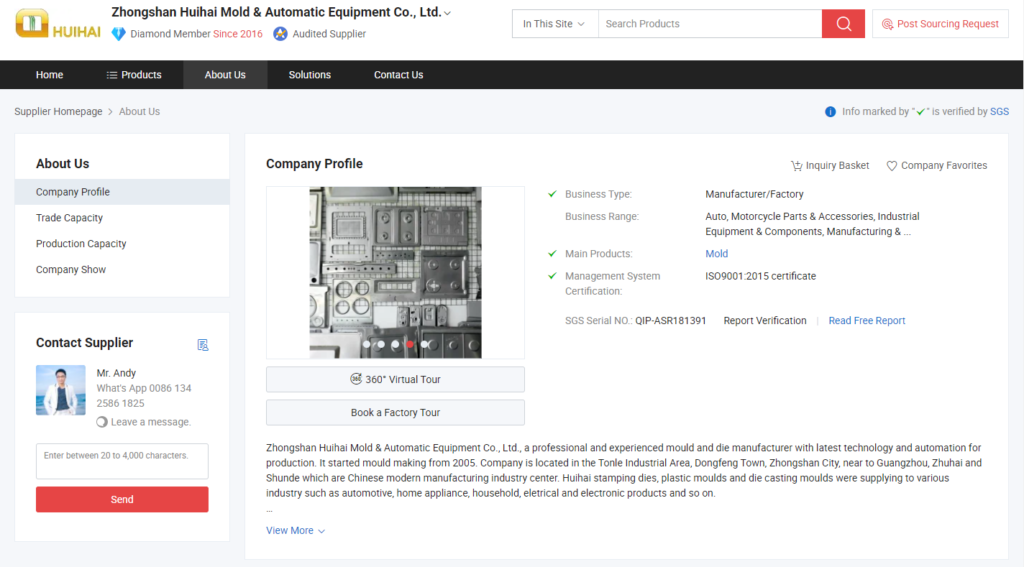Open the Products menu

(x=134, y=74)
